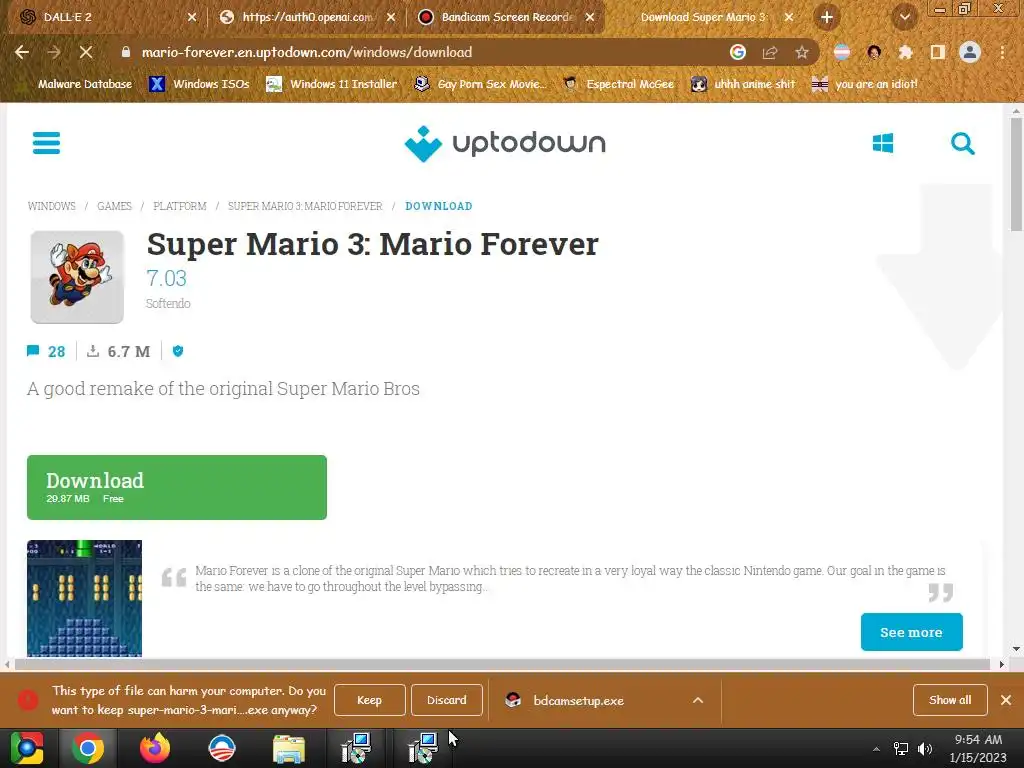Open the Mario Forever screenshot thumbnail
Image resolution: width=1024 pixels, height=768 pixels.
[84, 598]
